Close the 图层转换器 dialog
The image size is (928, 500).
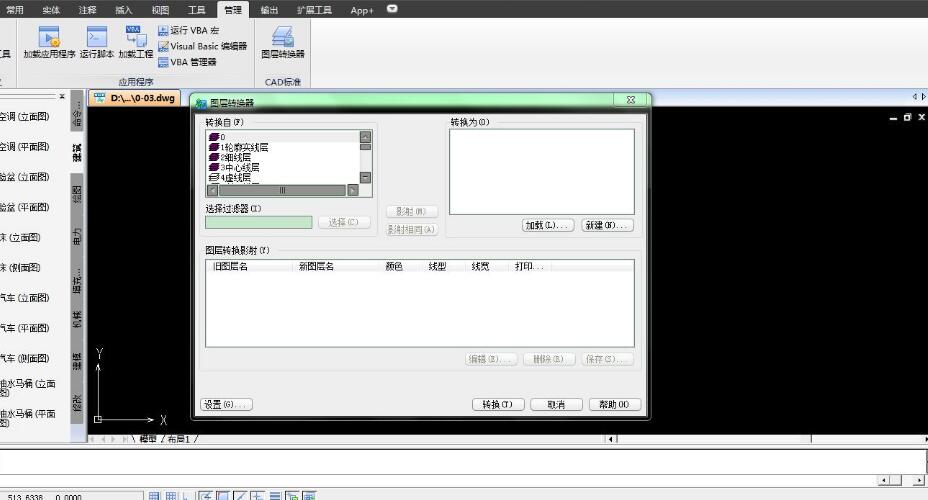tap(630, 100)
